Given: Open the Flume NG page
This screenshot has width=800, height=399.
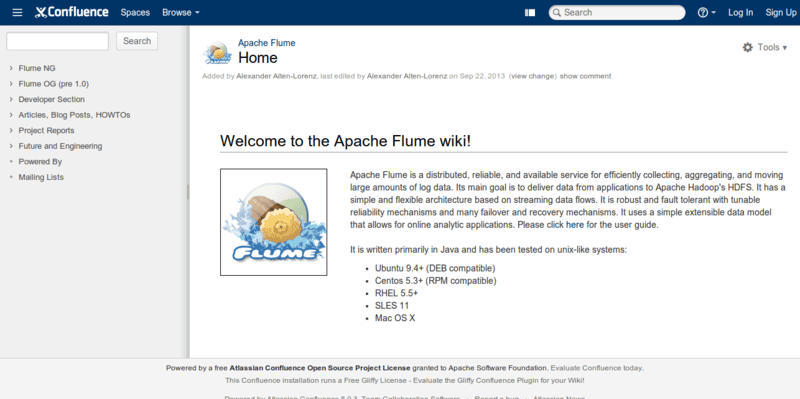Looking at the screenshot, I should coord(37,68).
